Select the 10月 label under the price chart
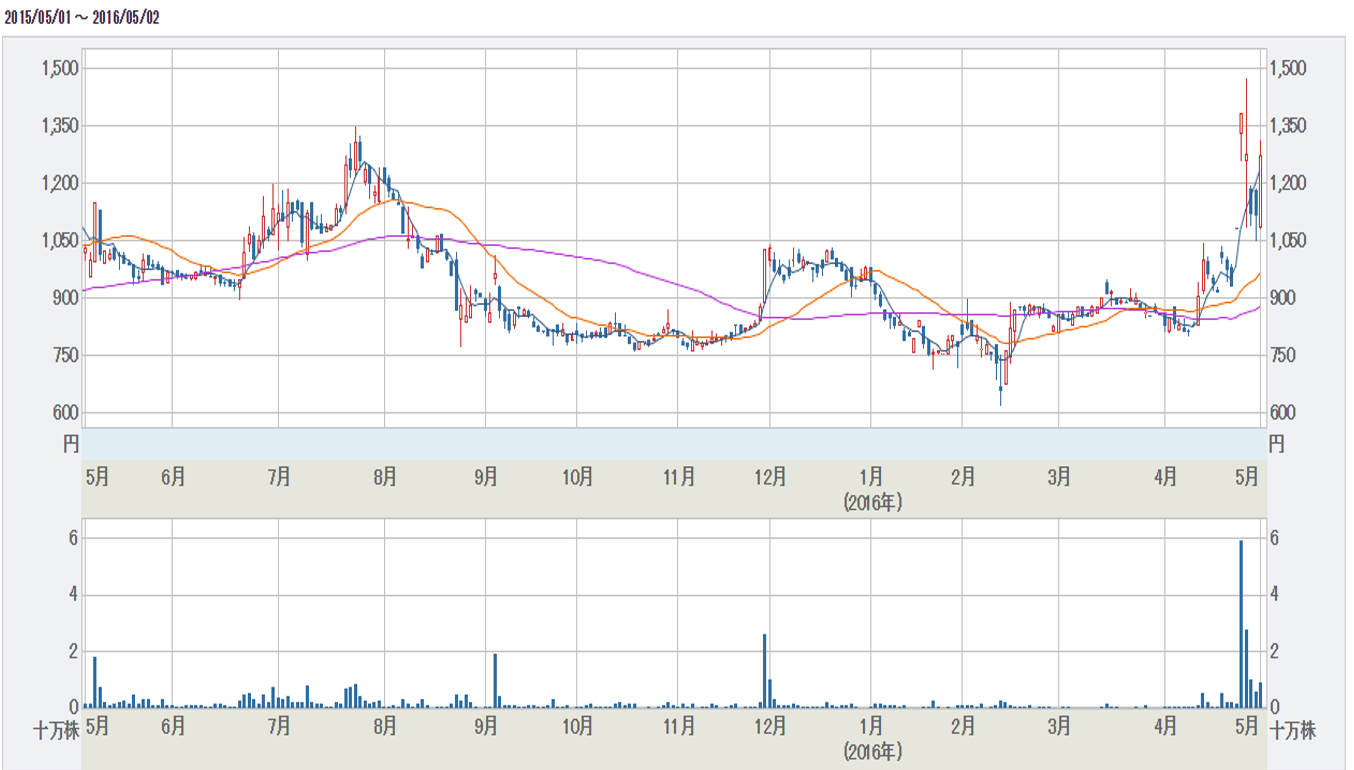The image size is (1354, 770). (577, 478)
